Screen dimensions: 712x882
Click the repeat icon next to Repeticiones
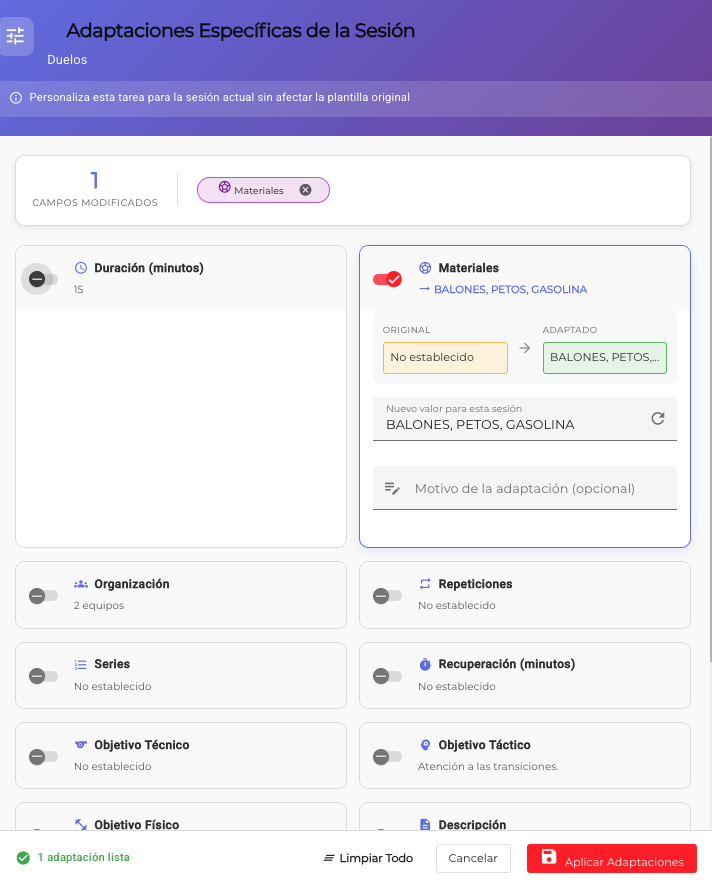tap(425, 584)
